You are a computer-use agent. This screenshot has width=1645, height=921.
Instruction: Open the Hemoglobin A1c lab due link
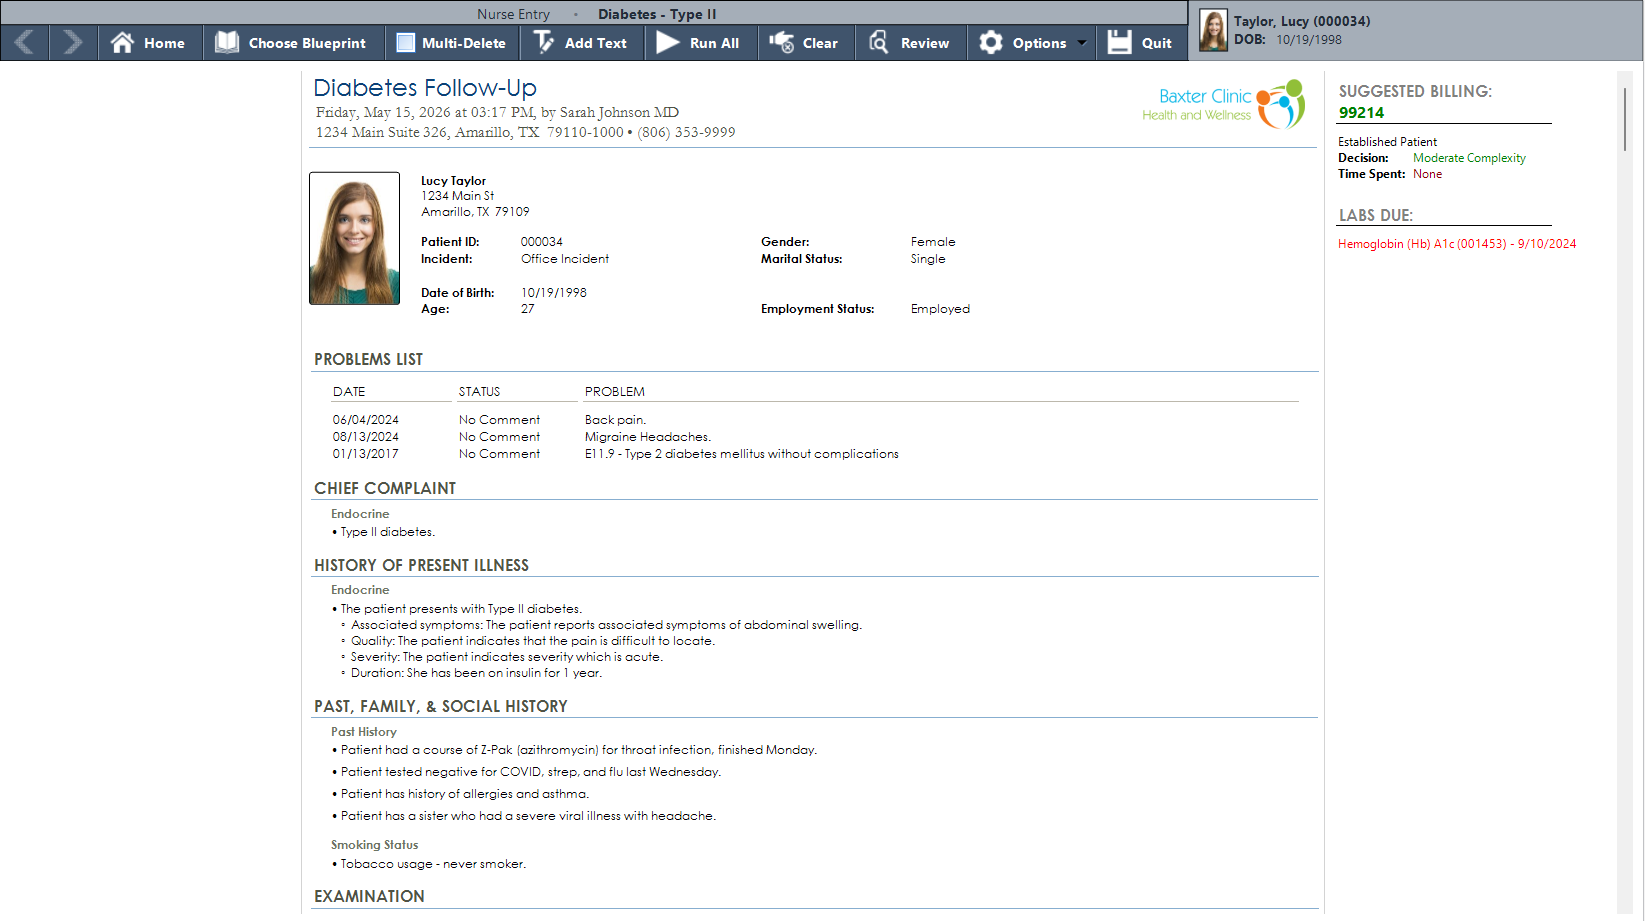coord(1457,244)
